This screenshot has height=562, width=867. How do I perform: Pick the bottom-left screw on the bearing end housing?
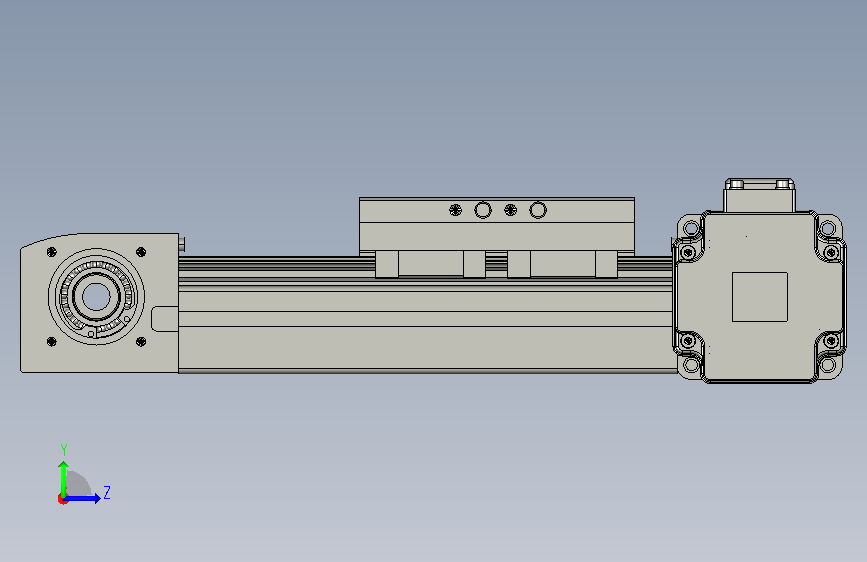(51, 342)
